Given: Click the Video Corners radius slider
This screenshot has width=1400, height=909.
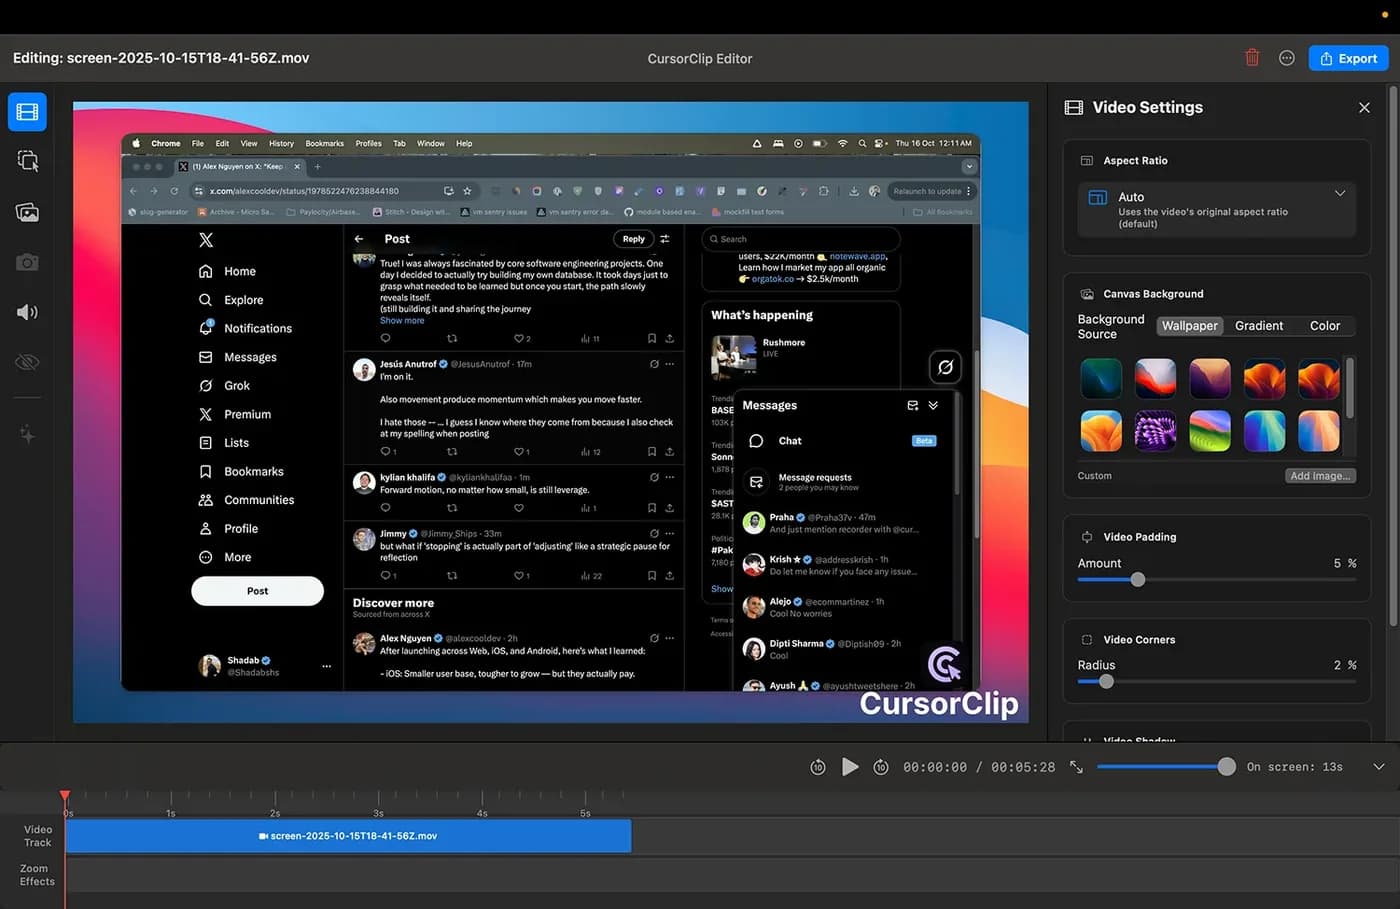Looking at the screenshot, I should pyautogui.click(x=1216, y=682).
